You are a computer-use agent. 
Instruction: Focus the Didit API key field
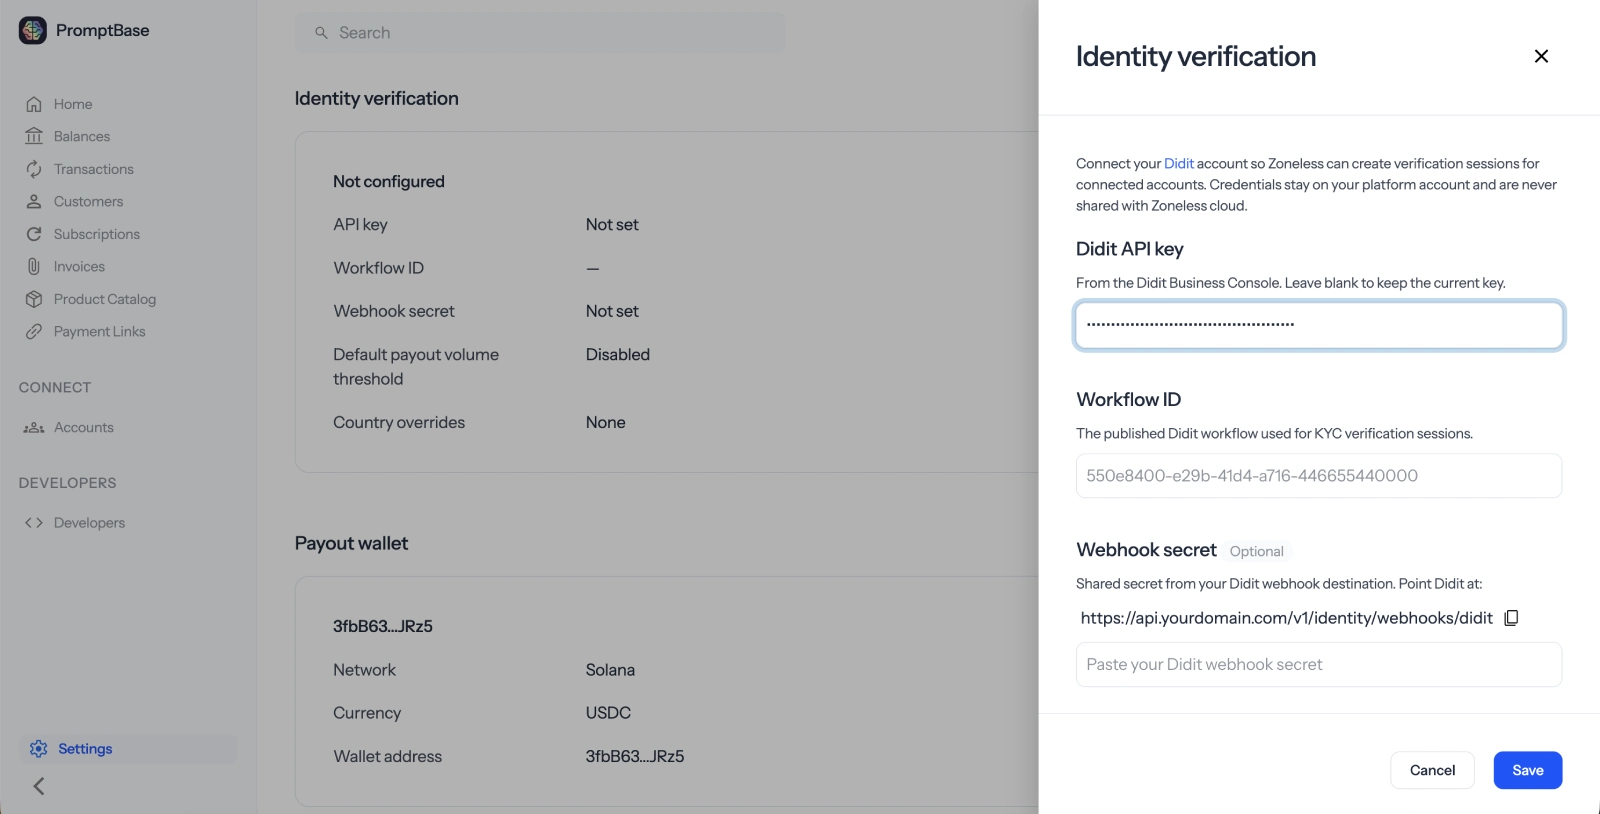(x=1319, y=325)
